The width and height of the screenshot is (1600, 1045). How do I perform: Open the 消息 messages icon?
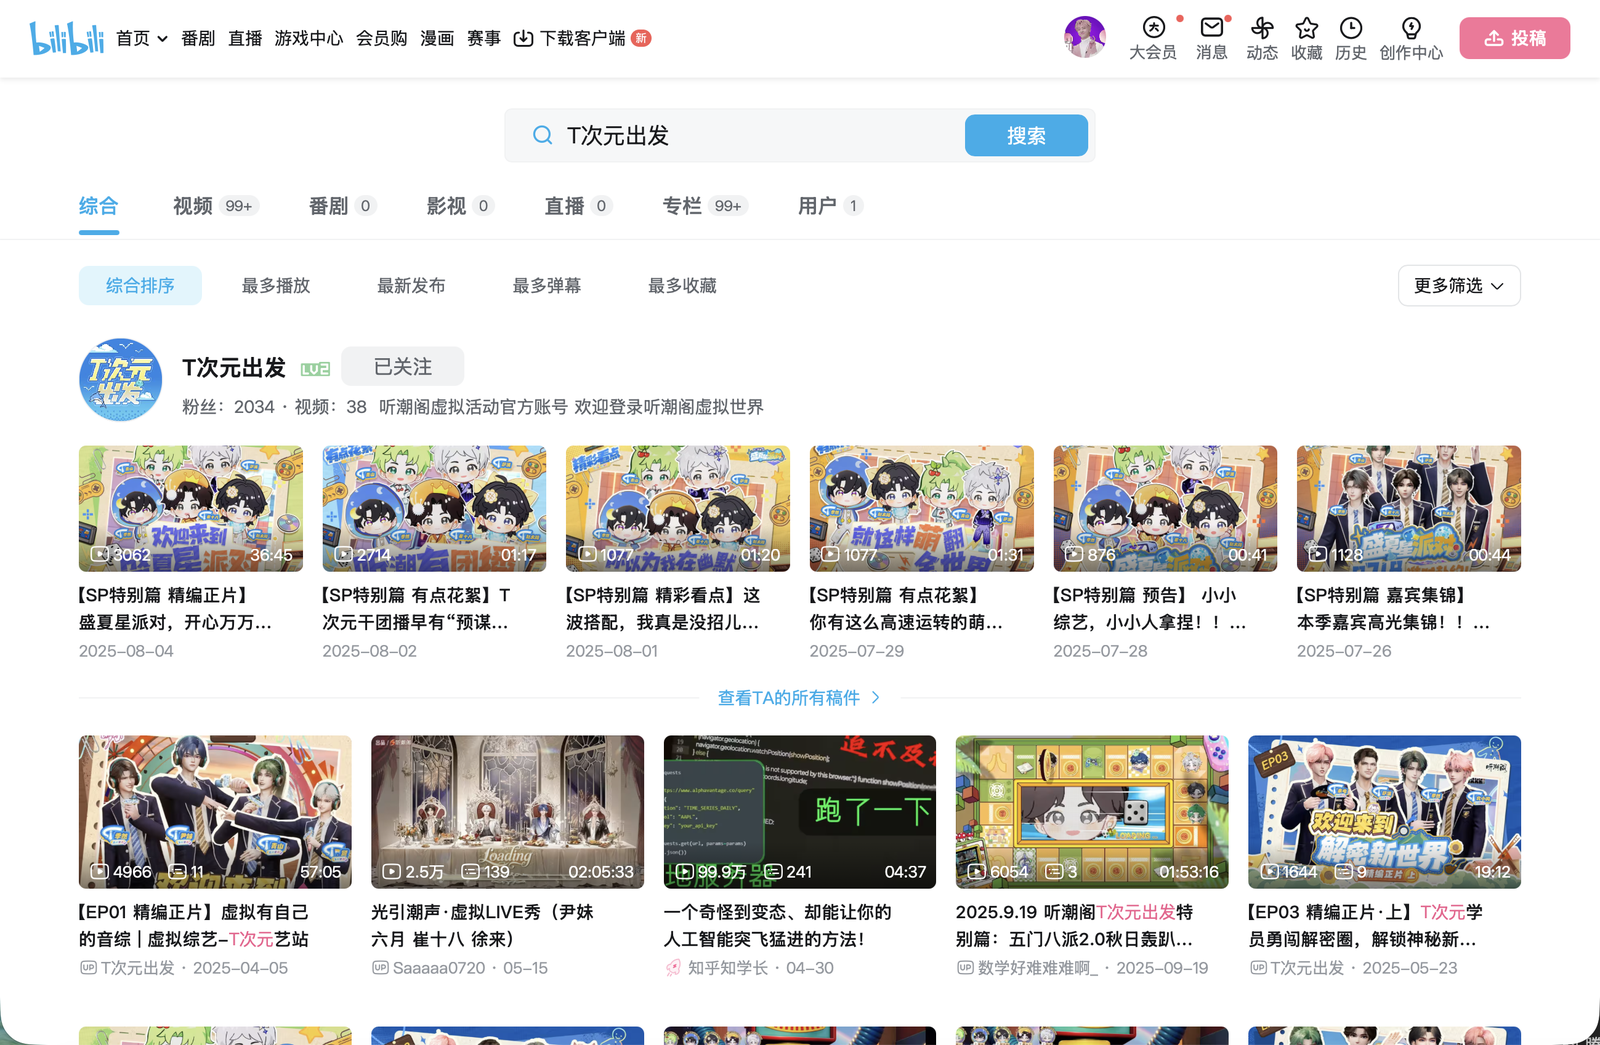tap(1211, 39)
